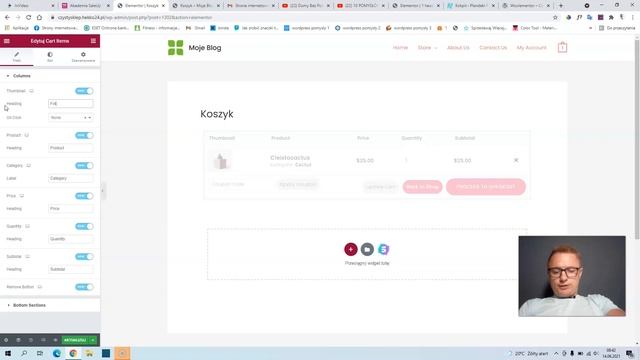640x360 pixels.
Task: Reload the page with browser refresh icon
Action: coord(28,18)
